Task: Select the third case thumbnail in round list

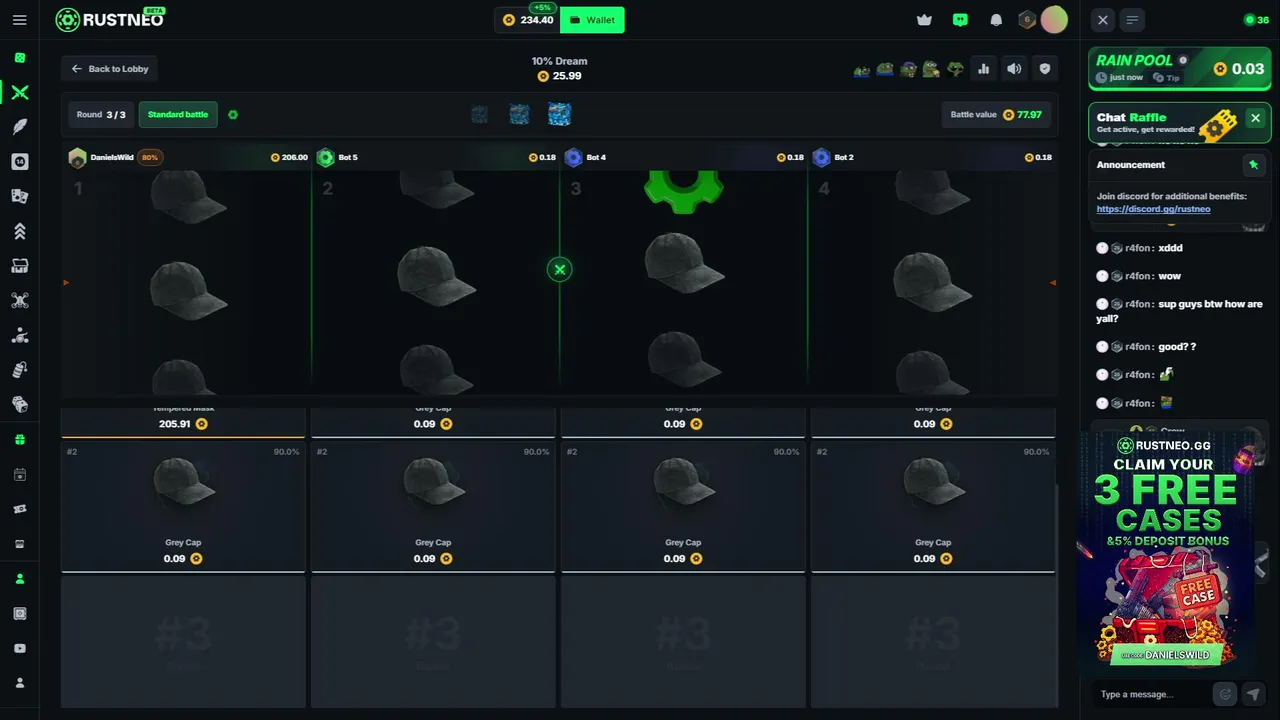Action: click(559, 114)
